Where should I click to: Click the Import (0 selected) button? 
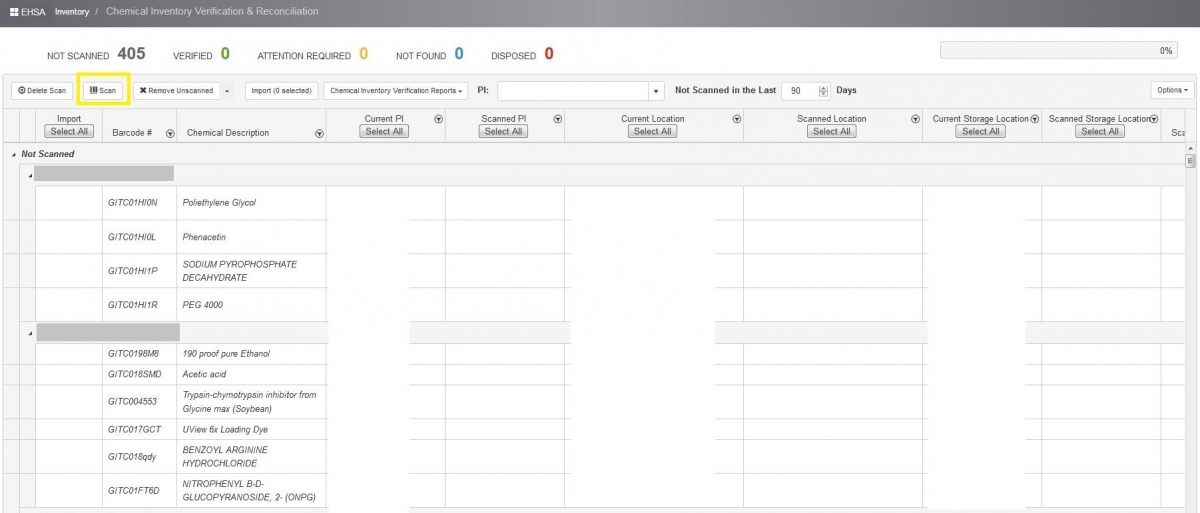pyautogui.click(x=281, y=91)
